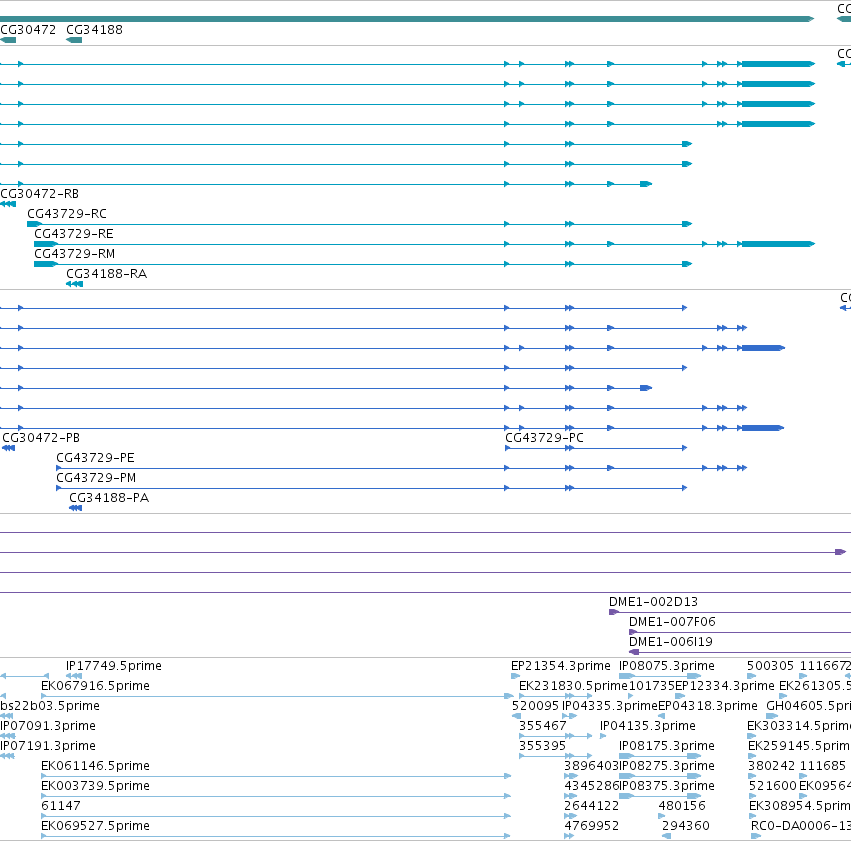The width and height of the screenshot is (851, 841).
Task: Click clone label DME1-002D13
Action: tap(653, 602)
